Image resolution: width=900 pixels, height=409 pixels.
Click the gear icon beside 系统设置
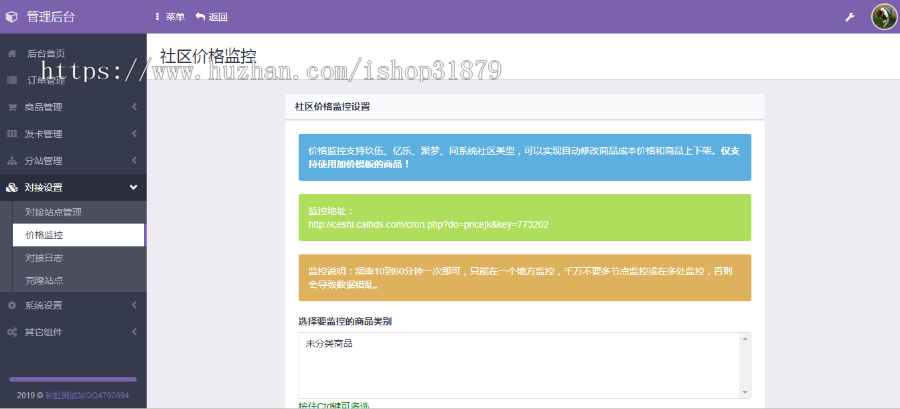[x=11, y=305]
